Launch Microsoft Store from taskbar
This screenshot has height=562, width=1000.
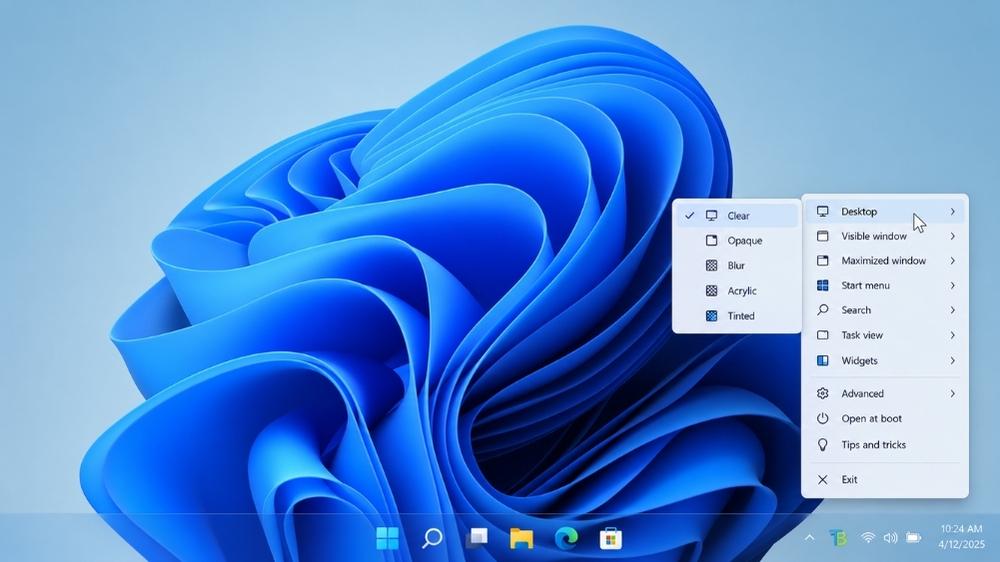tap(610, 538)
